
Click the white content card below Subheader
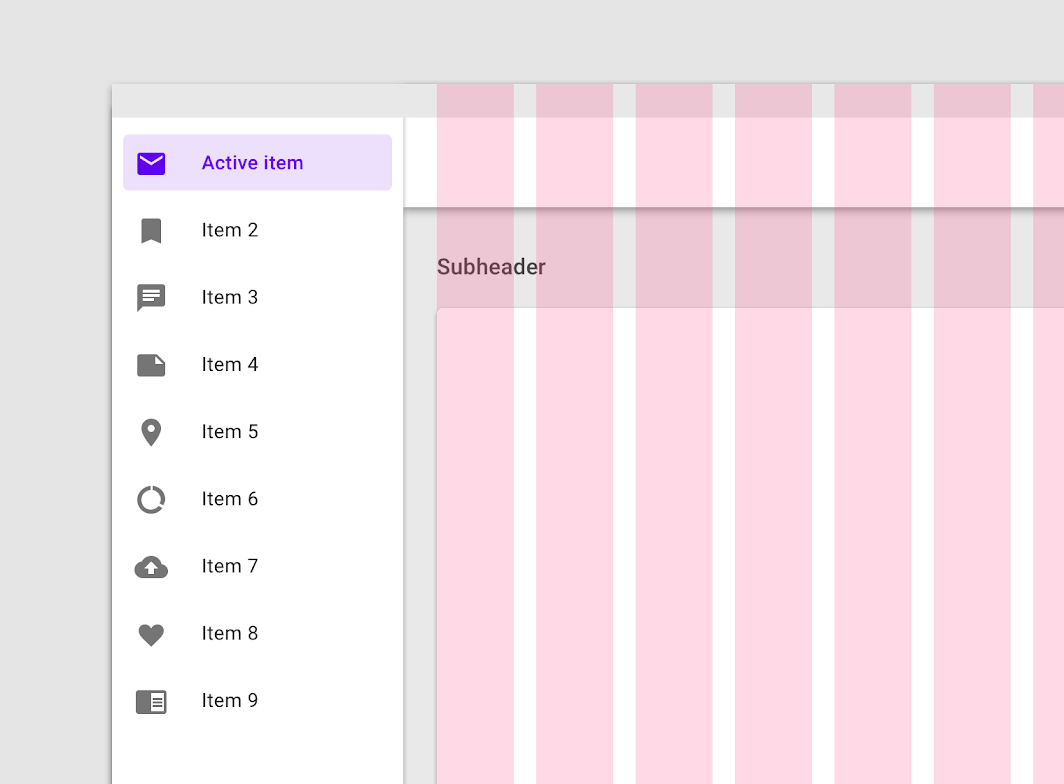coord(750,546)
